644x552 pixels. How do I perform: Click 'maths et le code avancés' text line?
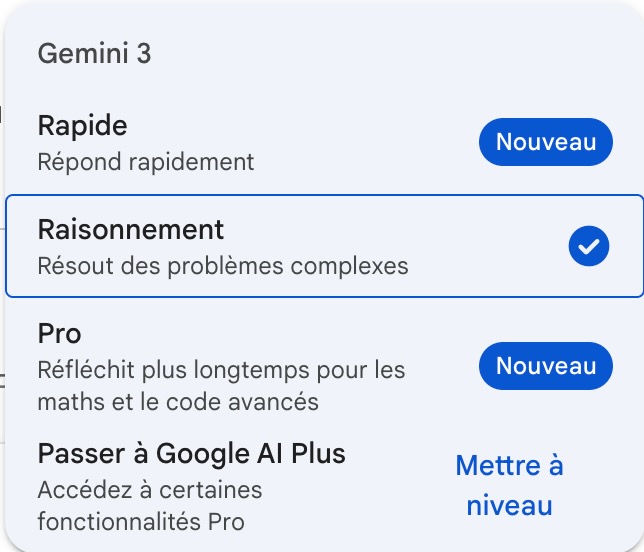tap(178, 402)
